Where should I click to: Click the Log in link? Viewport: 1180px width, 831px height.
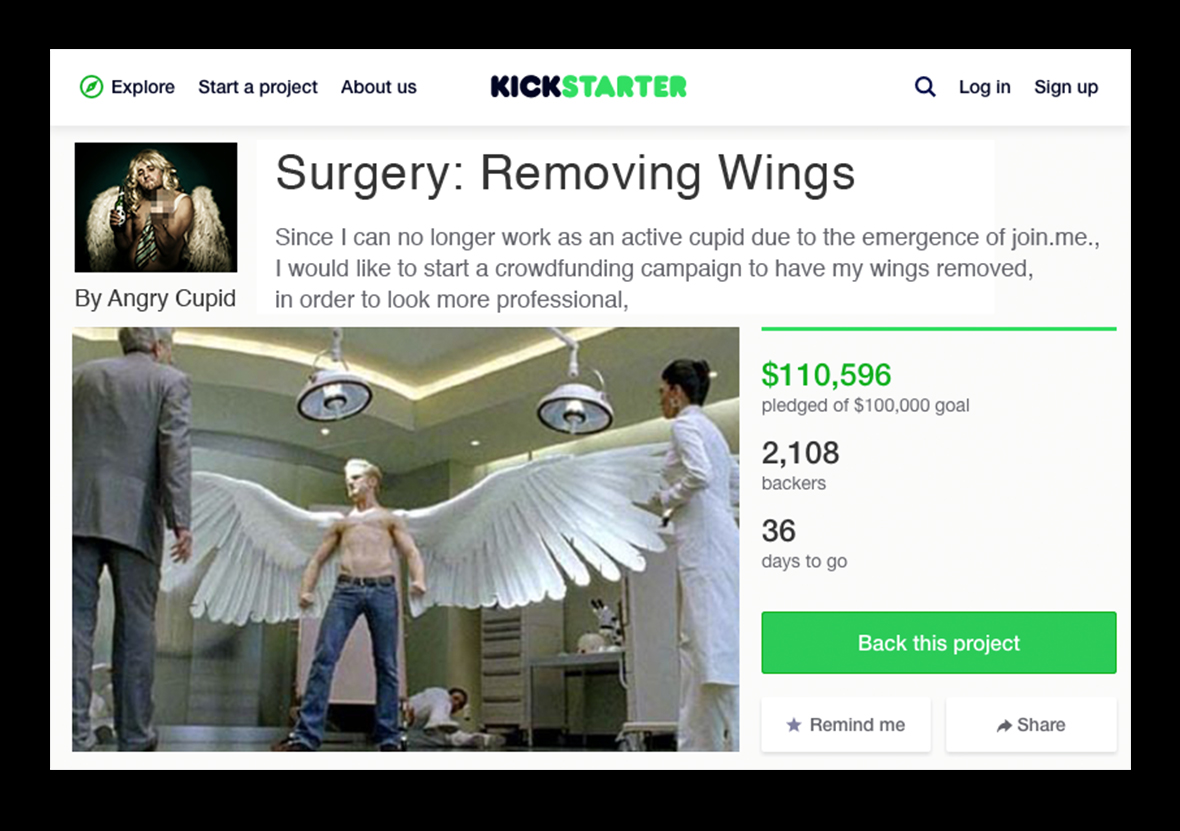[984, 87]
